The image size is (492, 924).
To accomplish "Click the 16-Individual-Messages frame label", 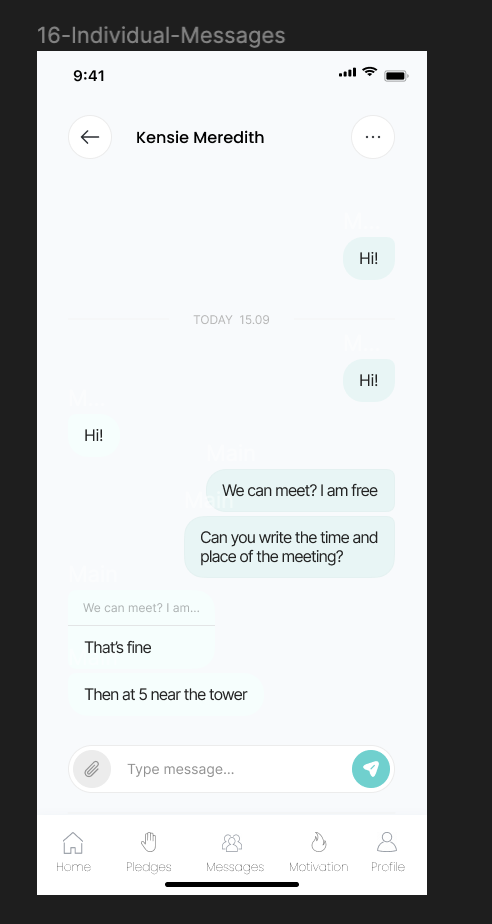I will pos(161,35).
